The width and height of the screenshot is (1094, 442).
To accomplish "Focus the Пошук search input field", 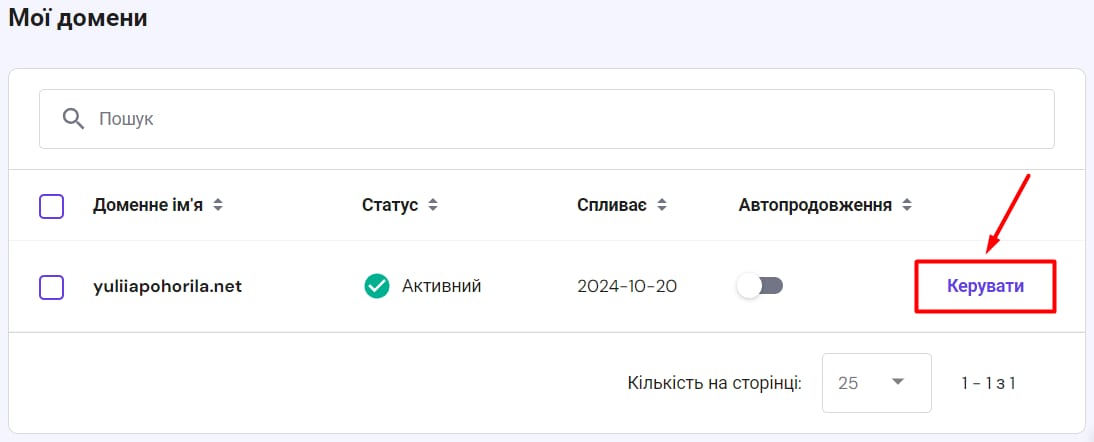I will 546,119.
